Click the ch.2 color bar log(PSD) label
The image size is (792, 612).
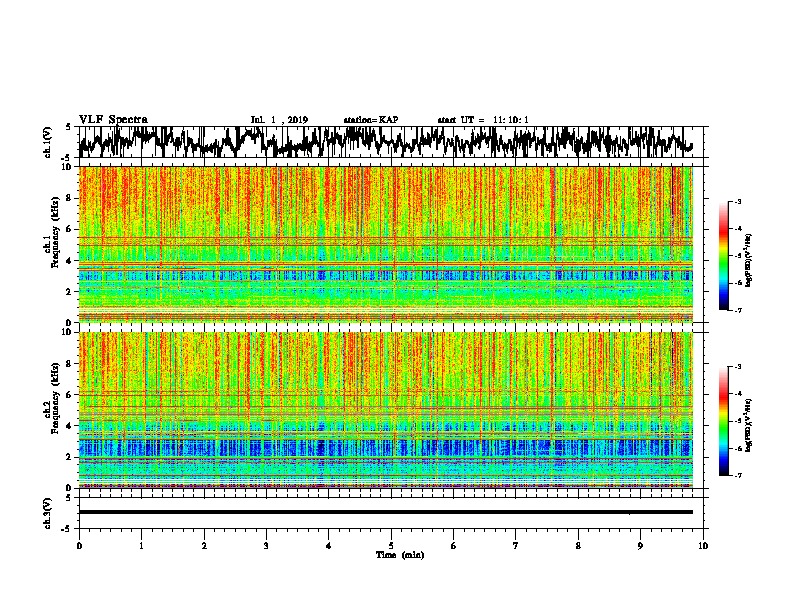[748, 425]
